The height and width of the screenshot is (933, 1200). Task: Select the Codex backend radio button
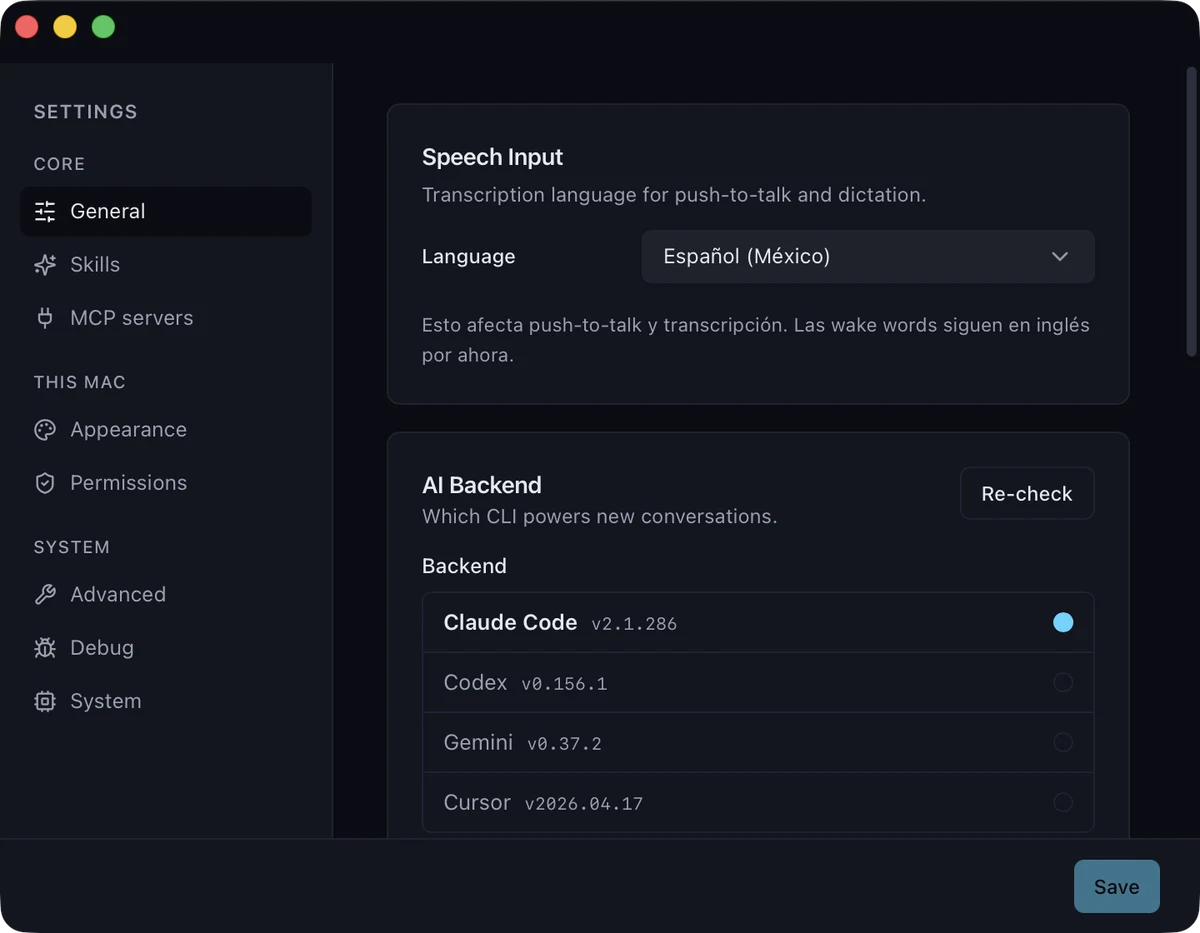tap(1063, 683)
